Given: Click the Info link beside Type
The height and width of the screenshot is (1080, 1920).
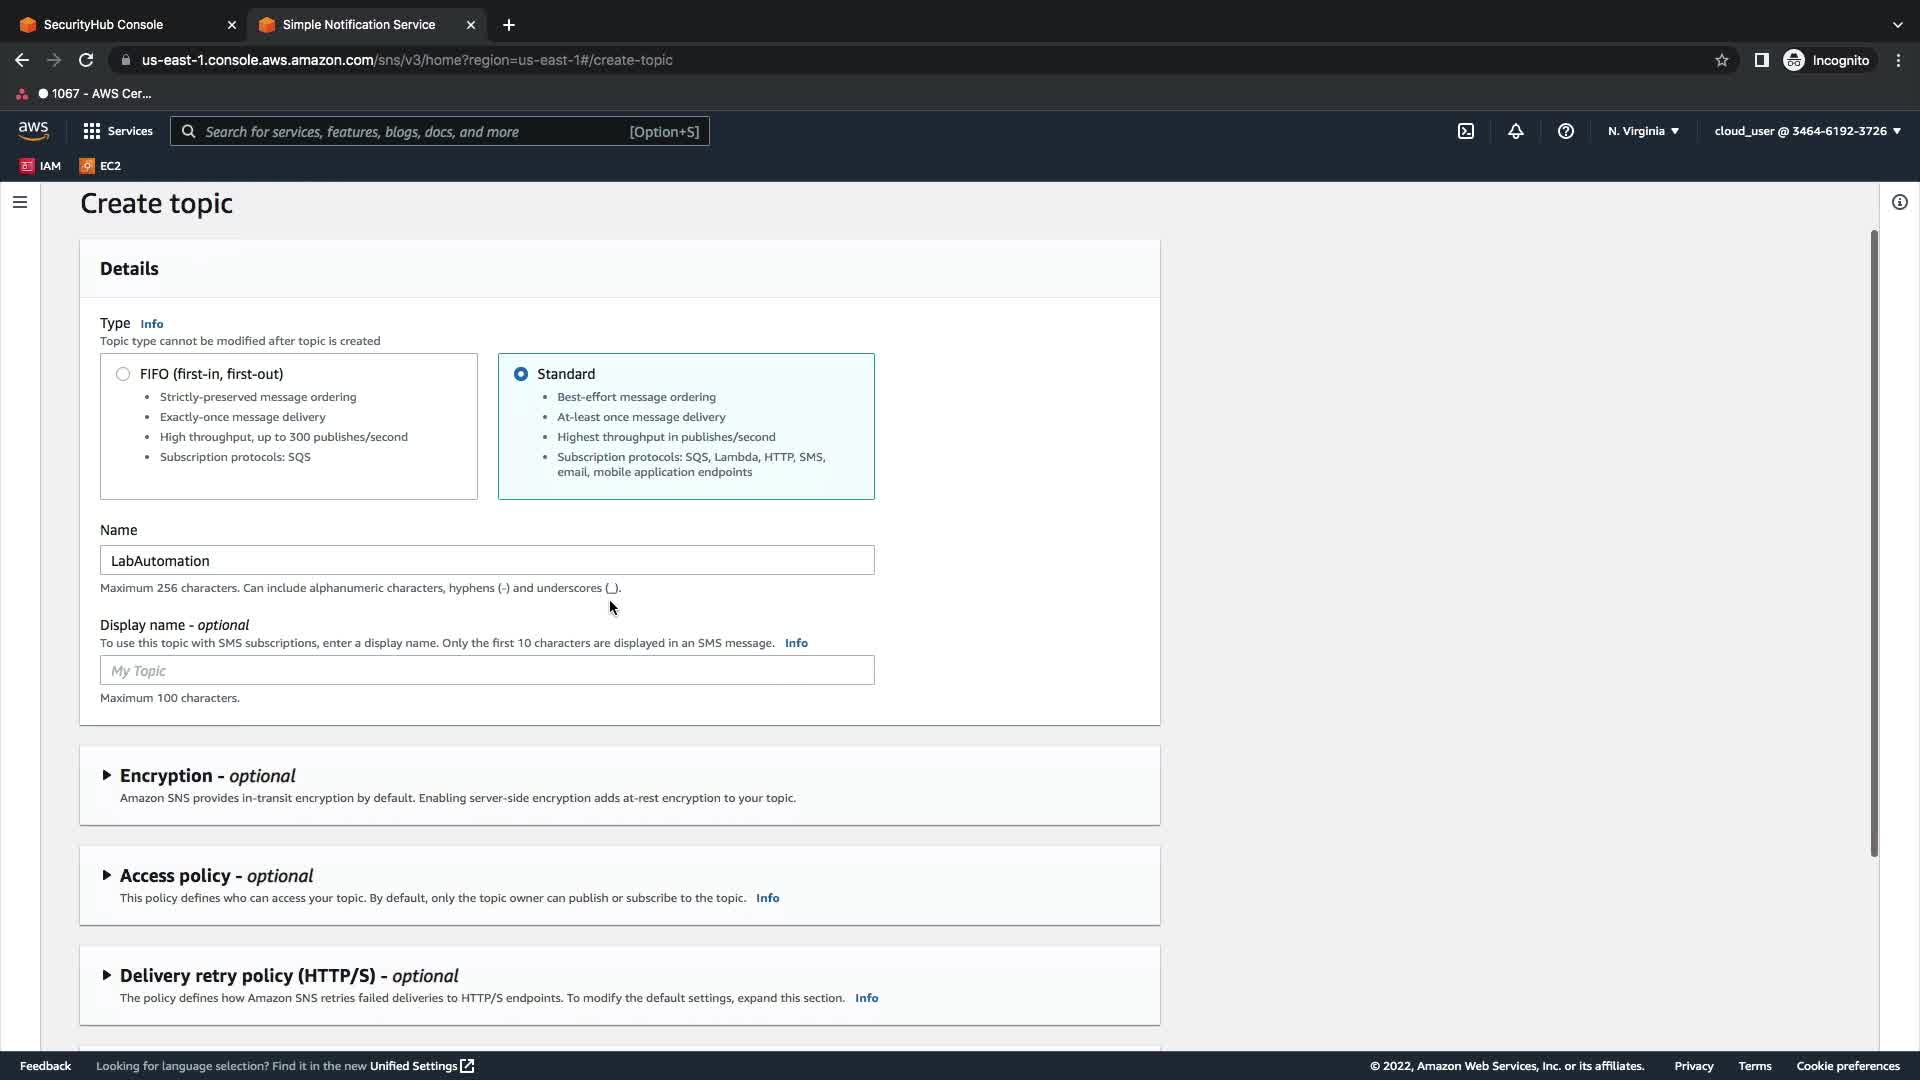Looking at the screenshot, I should (x=151, y=324).
